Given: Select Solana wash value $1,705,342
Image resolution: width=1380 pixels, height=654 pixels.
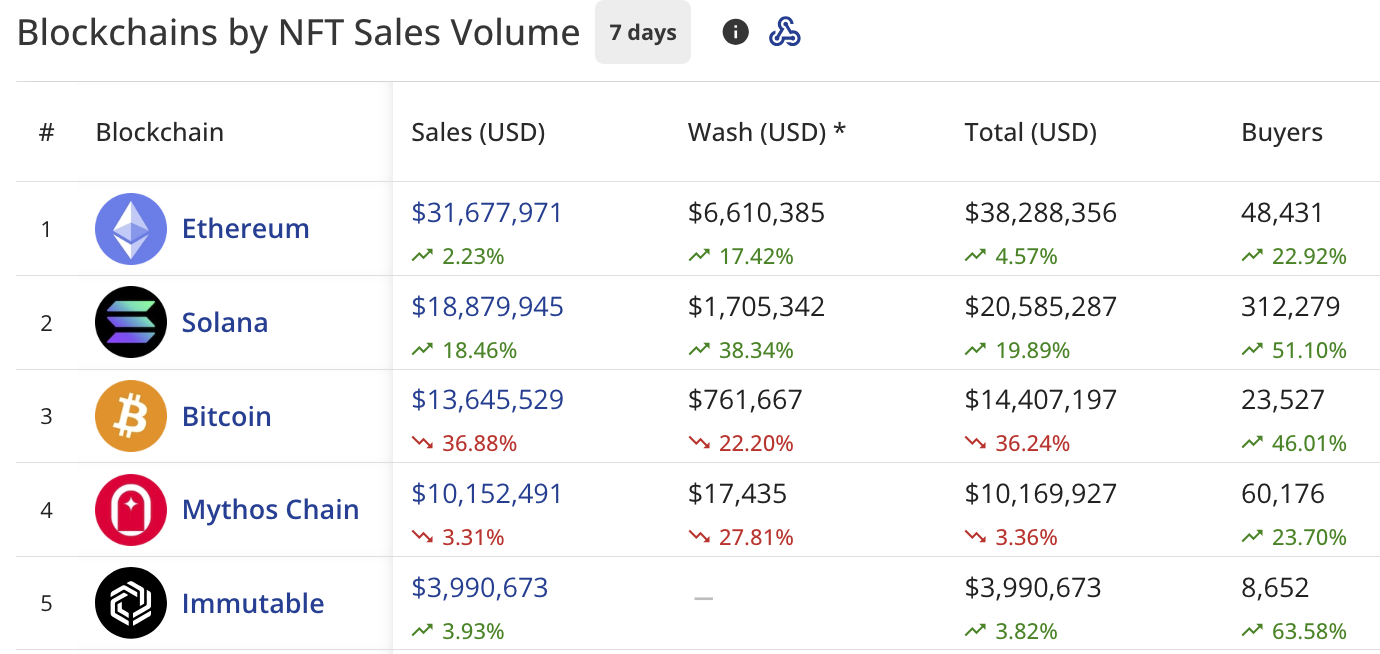Looking at the screenshot, I should click(757, 307).
